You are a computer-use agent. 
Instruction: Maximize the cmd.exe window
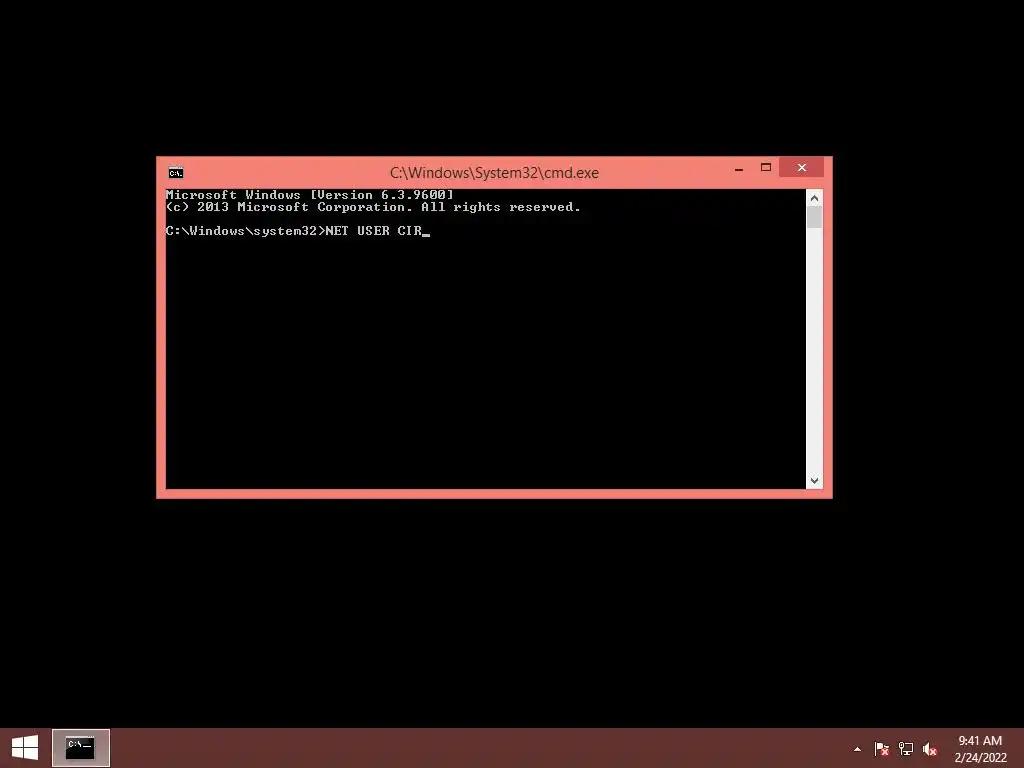pos(765,168)
